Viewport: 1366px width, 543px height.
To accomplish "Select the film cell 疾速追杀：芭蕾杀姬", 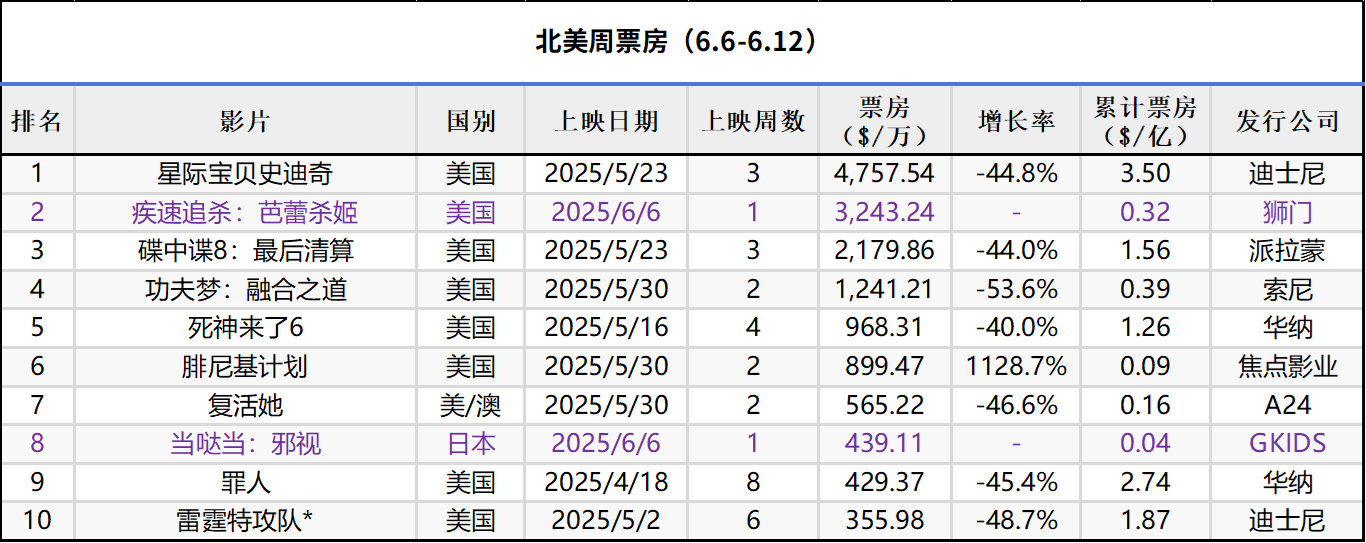I will point(245,212).
